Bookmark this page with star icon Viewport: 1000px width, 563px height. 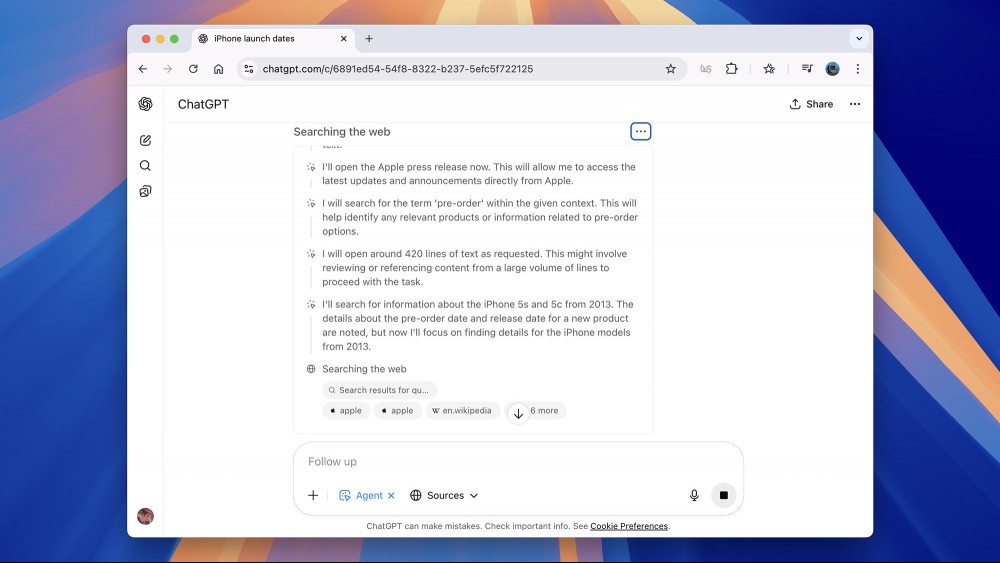pos(670,69)
